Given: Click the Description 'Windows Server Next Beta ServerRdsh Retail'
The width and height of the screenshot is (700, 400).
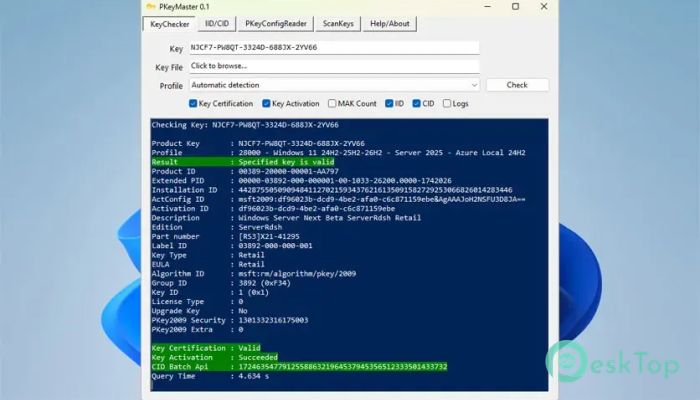Looking at the screenshot, I should point(329,218).
